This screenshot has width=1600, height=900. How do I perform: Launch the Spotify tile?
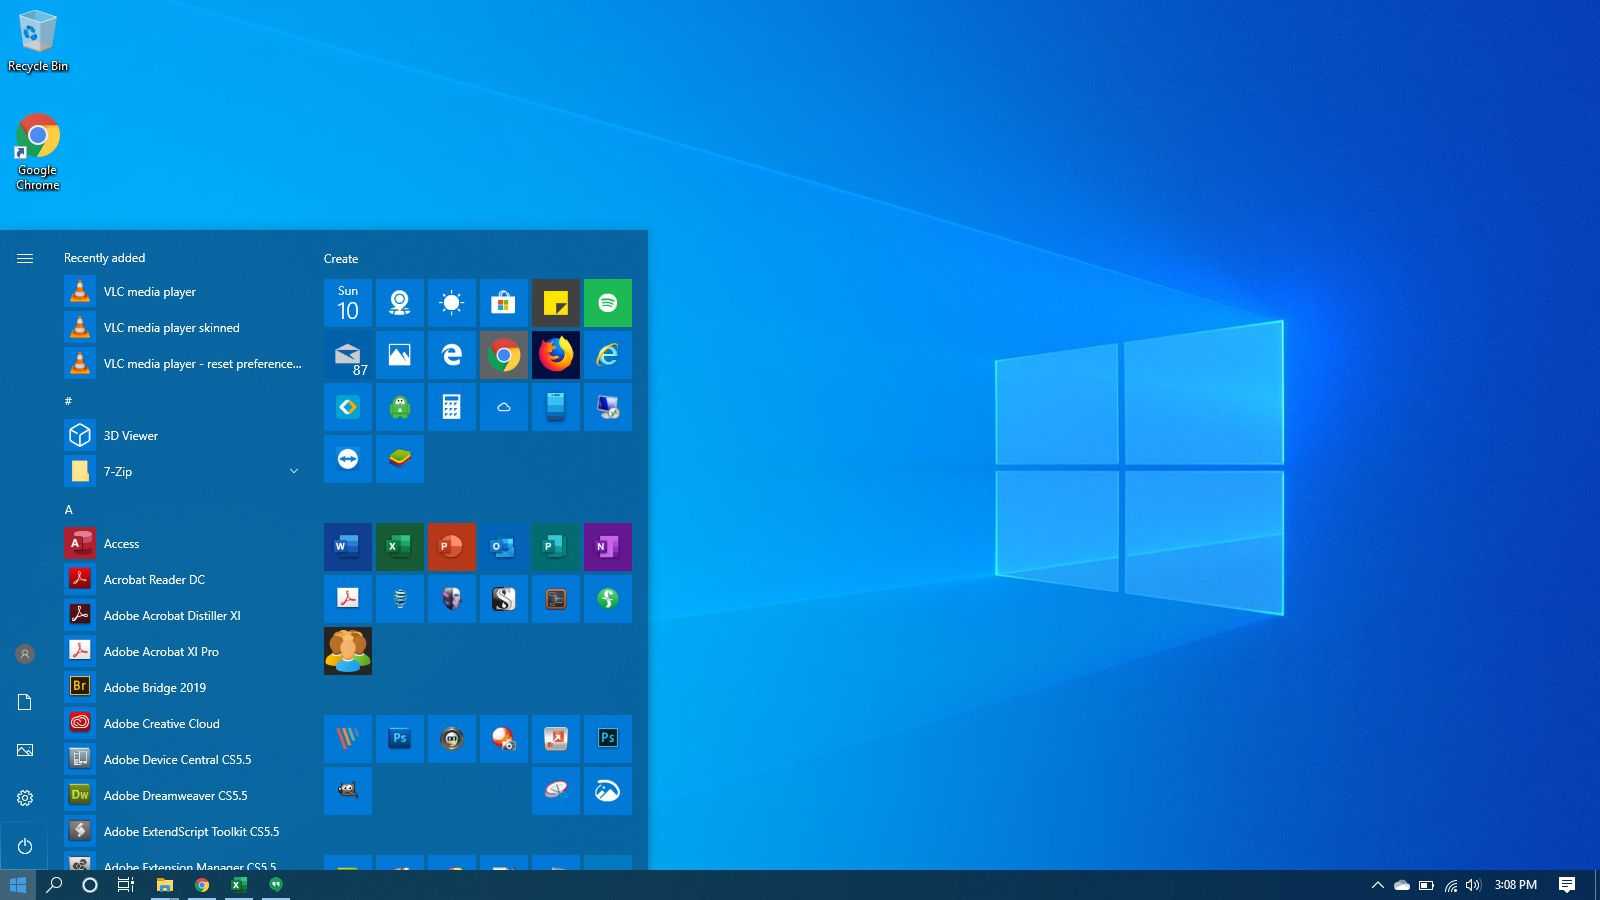608,303
